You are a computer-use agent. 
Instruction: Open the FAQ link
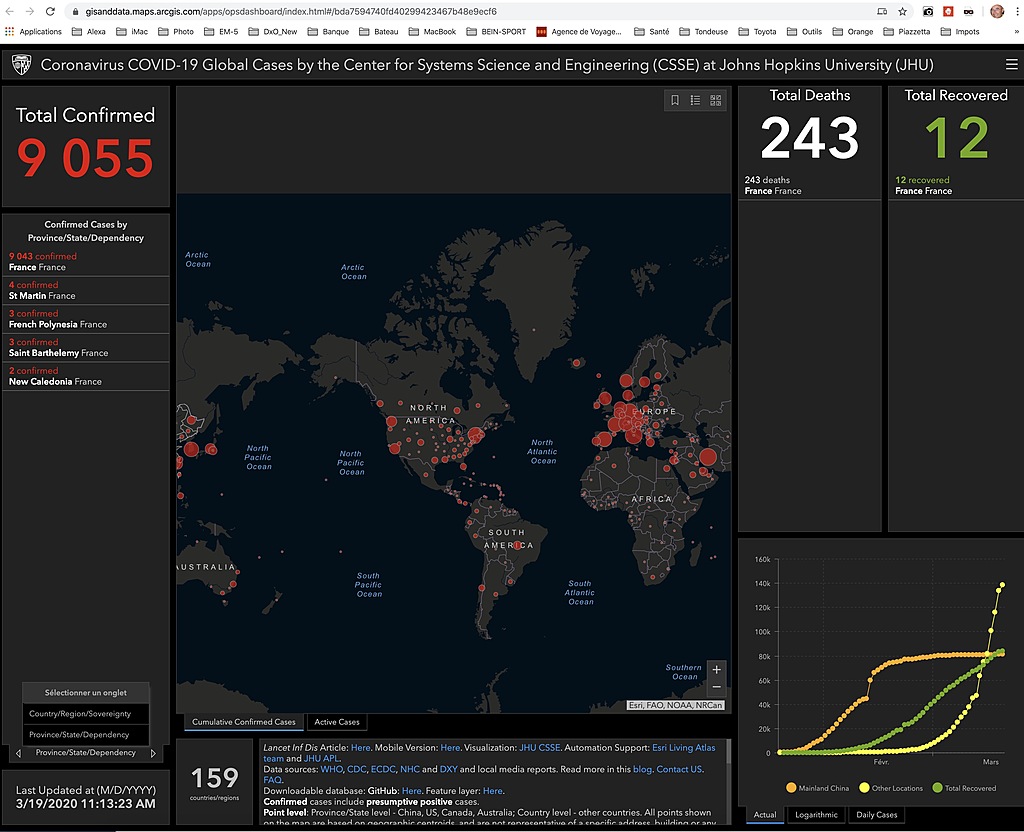pyautogui.click(x=272, y=780)
